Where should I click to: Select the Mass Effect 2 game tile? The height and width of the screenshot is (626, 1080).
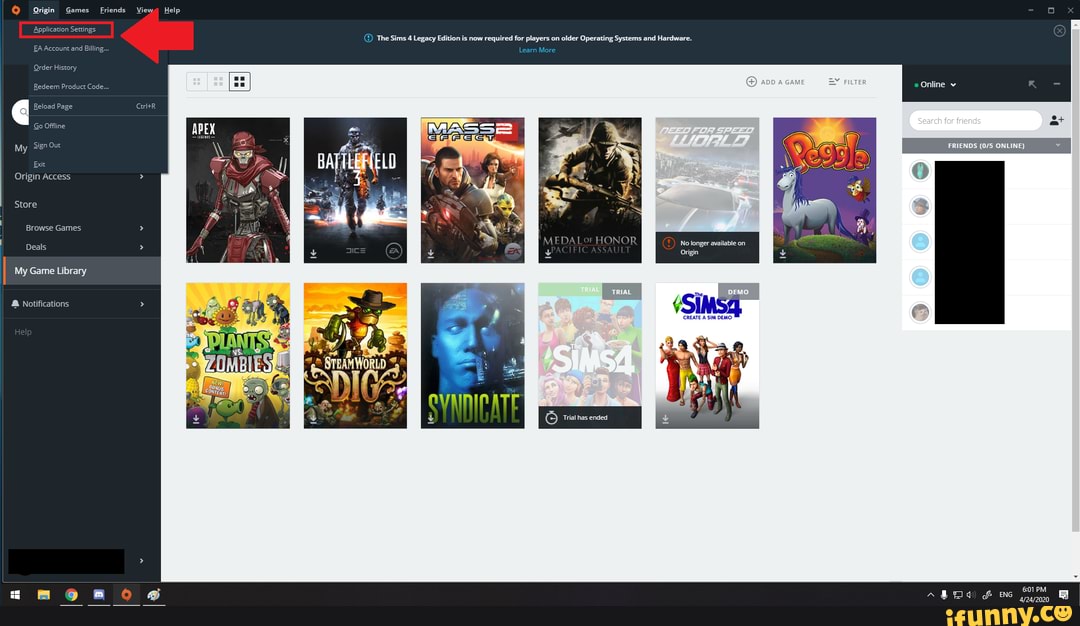tap(472, 190)
